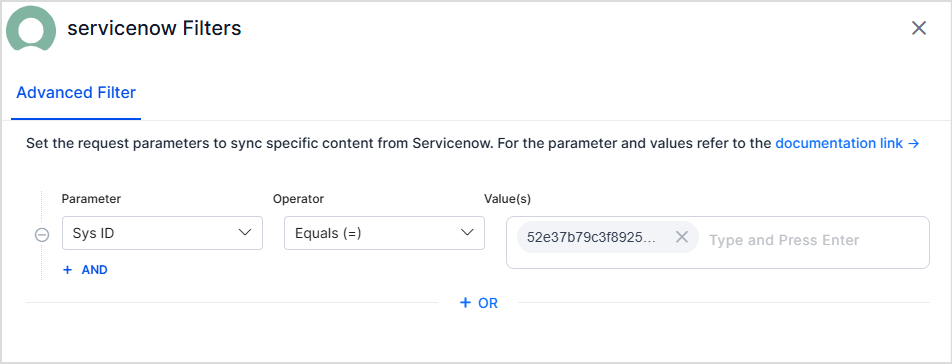
Task: Click the ServiceNow green logo icon
Action: coord(31,28)
